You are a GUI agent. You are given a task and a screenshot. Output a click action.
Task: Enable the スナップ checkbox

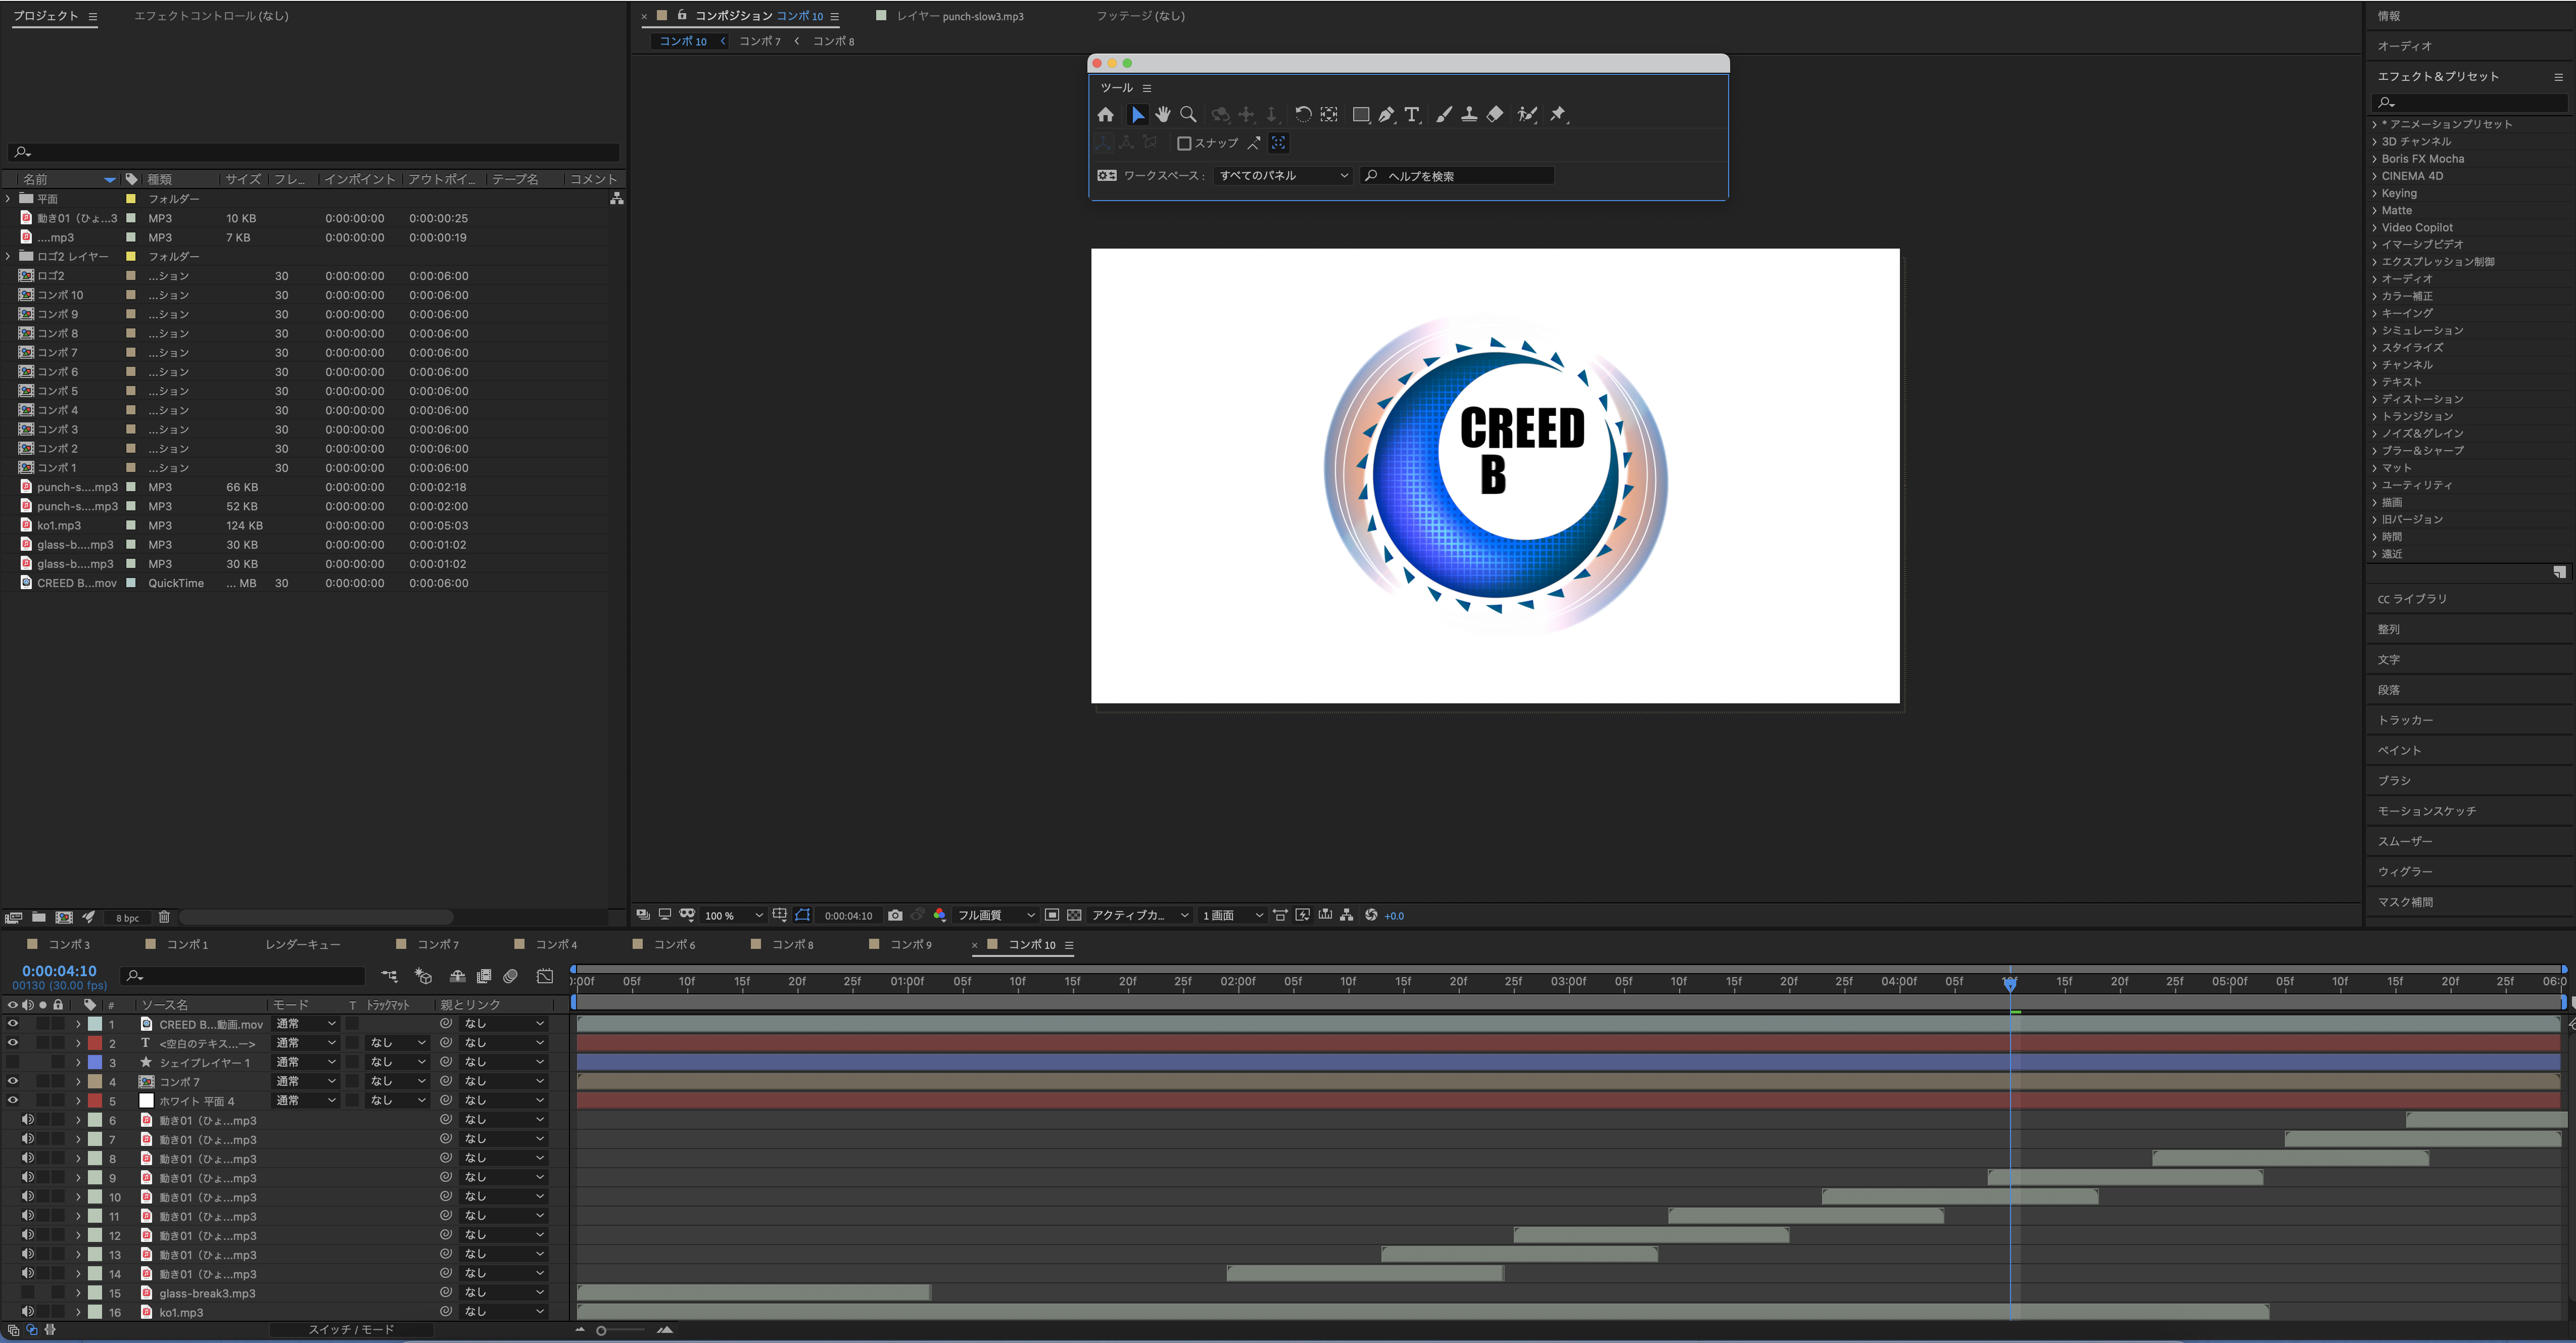[1184, 143]
